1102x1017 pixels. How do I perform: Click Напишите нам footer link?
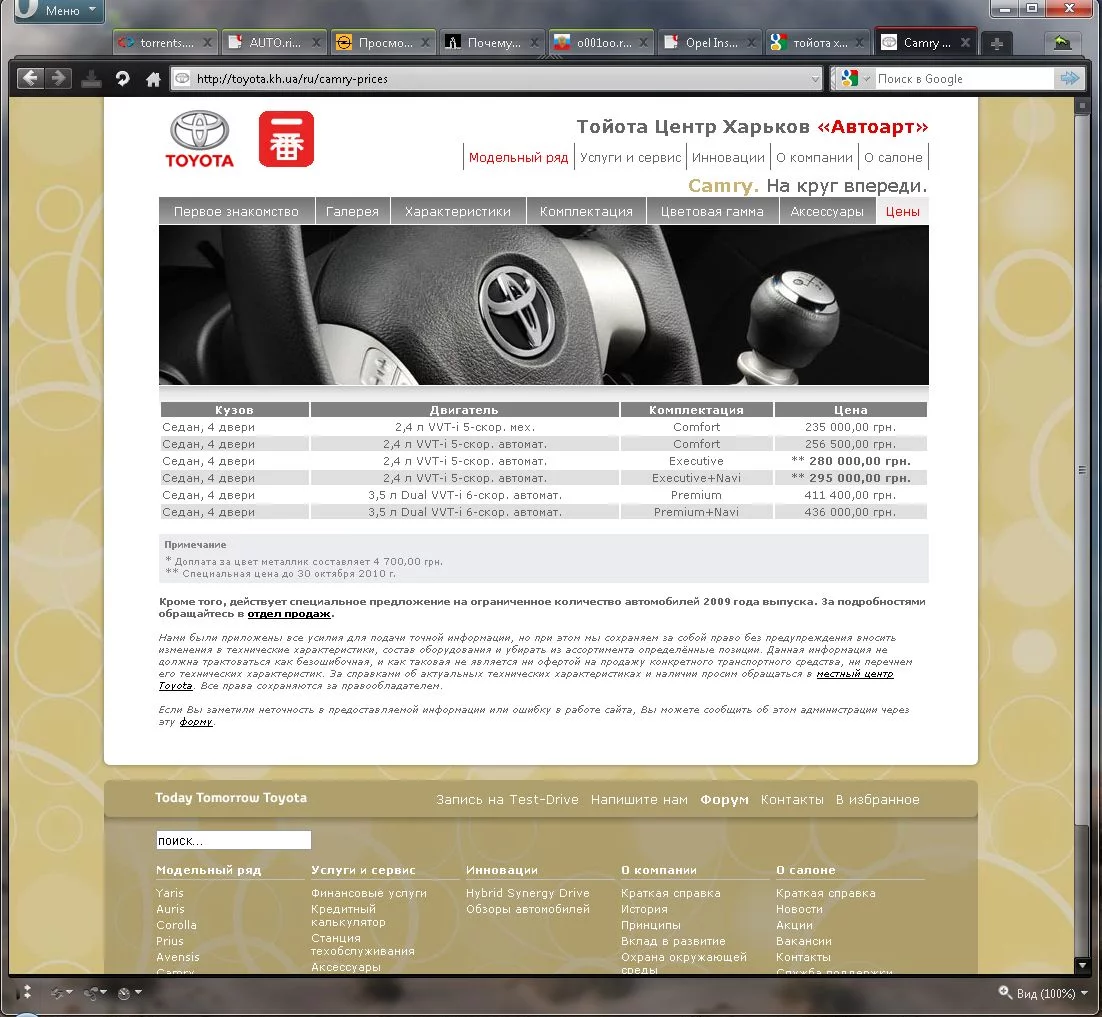point(639,799)
